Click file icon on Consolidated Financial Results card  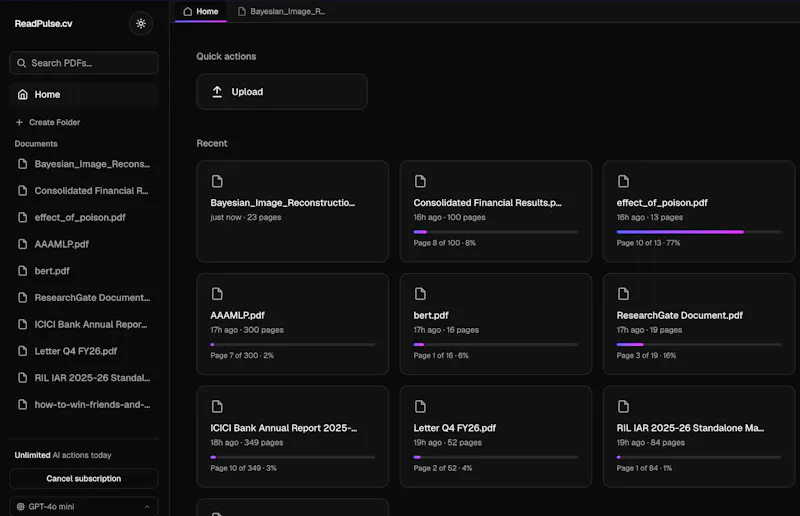(x=420, y=181)
